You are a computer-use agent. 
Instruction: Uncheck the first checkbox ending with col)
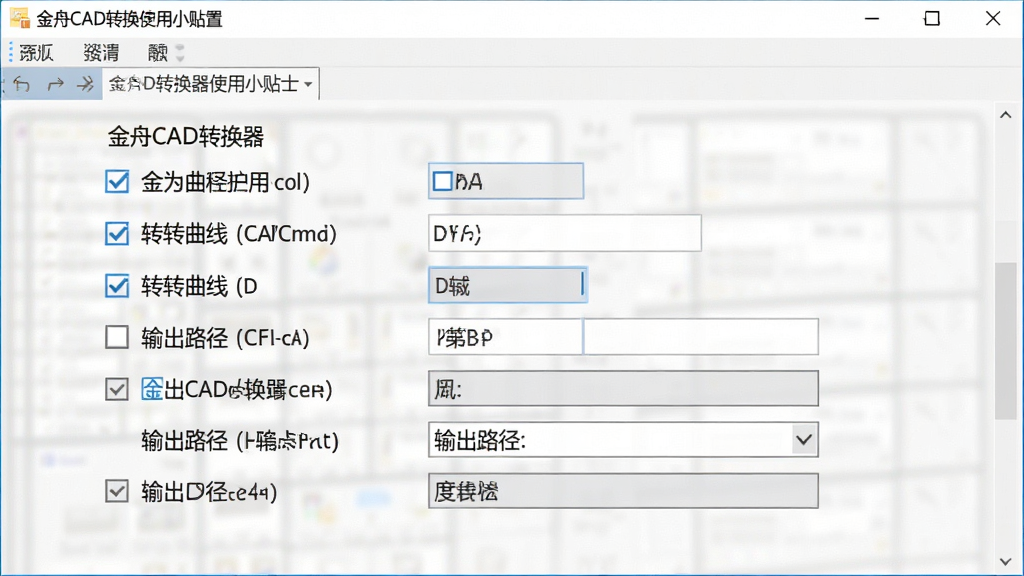click(117, 182)
